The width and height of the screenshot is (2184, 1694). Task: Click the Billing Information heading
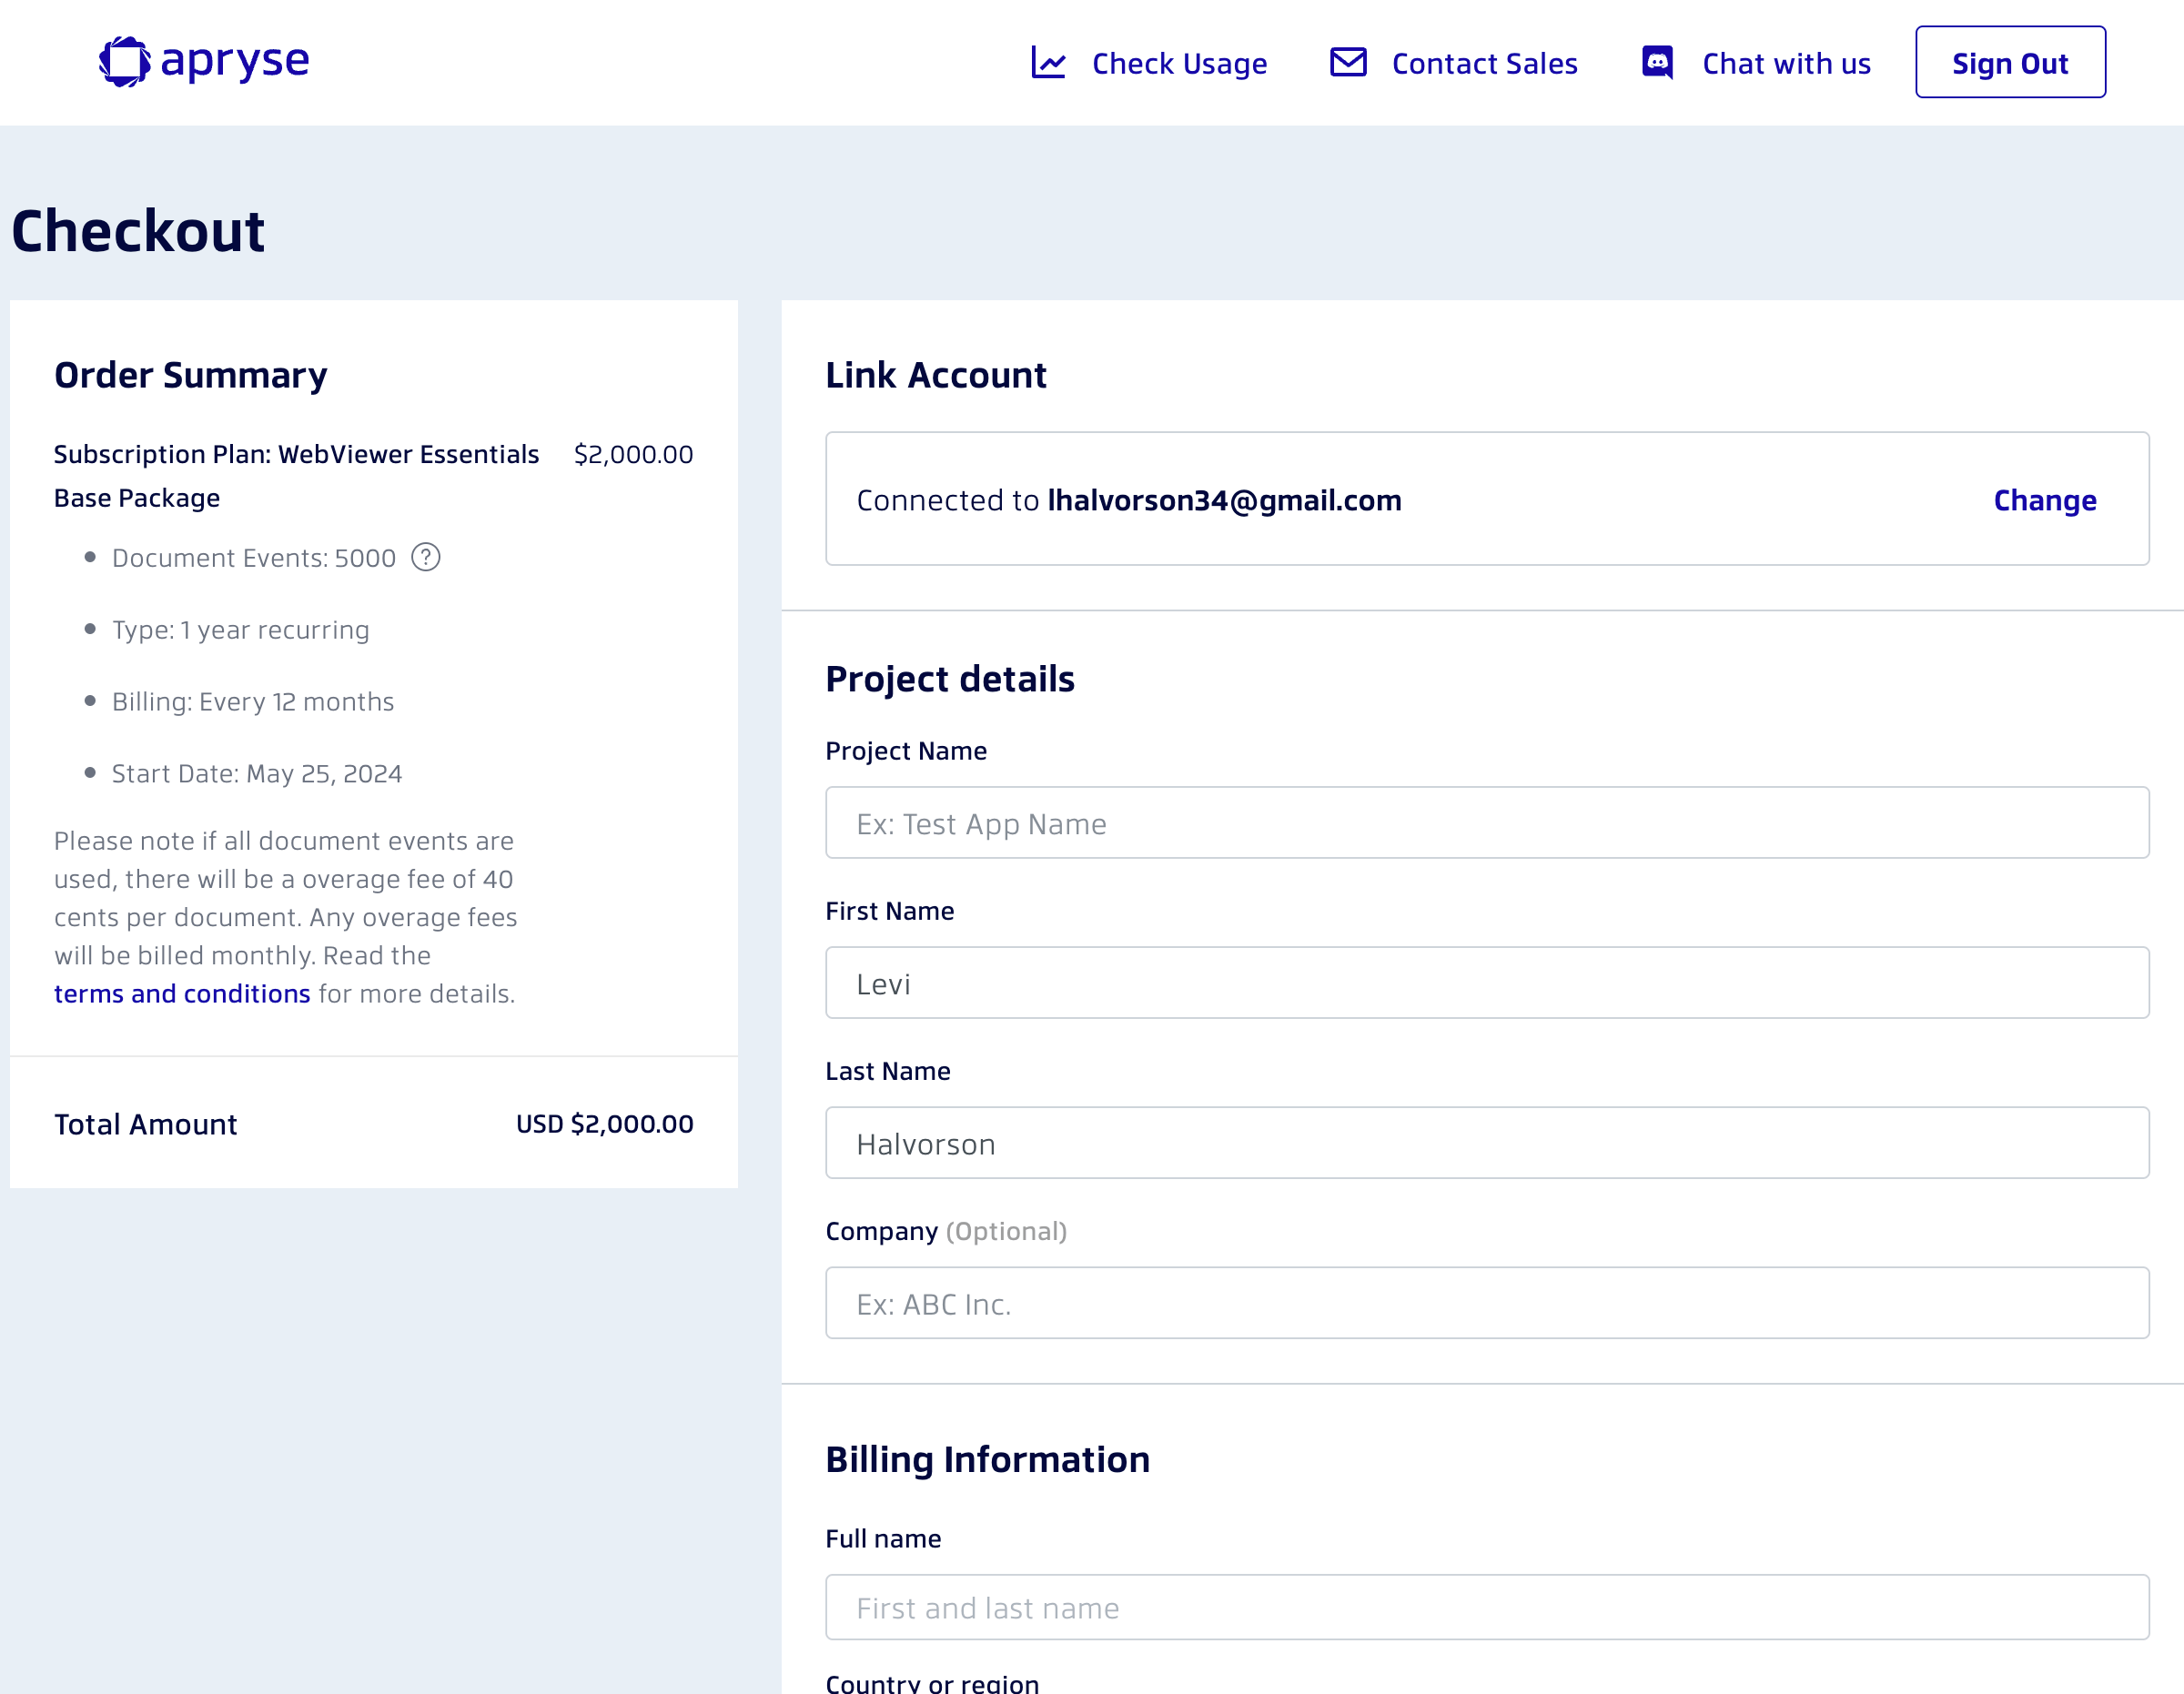(987, 1459)
